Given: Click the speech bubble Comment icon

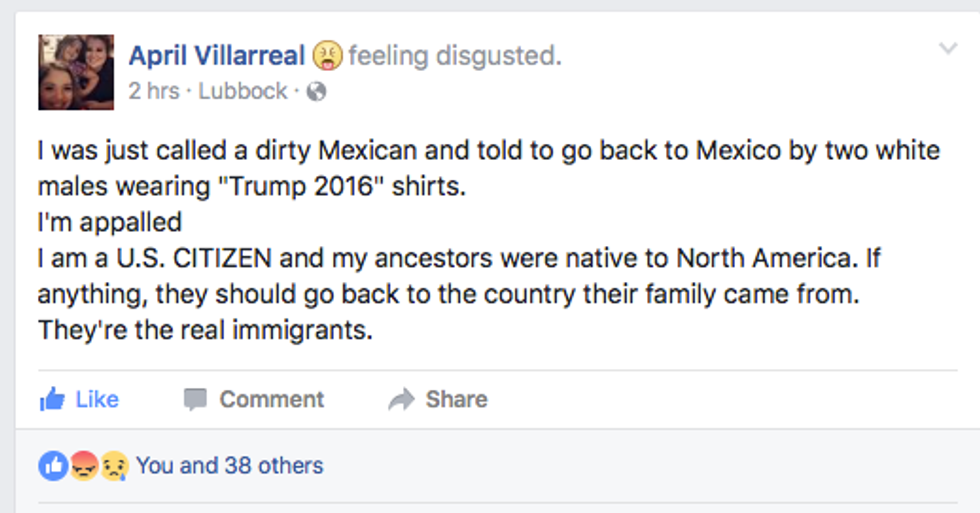Looking at the screenshot, I should point(195,400).
